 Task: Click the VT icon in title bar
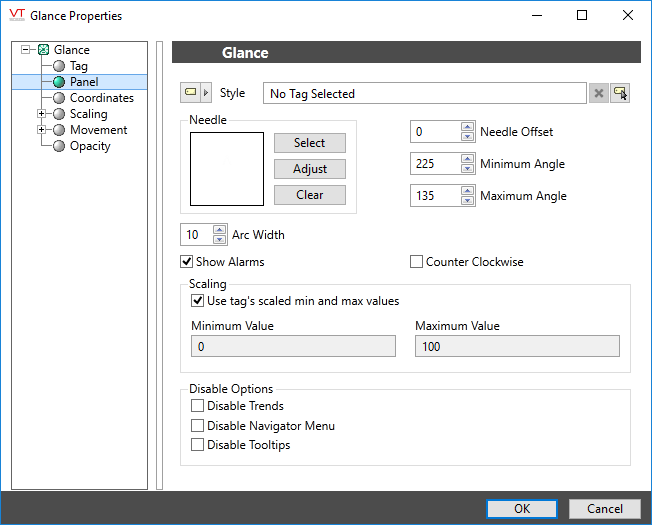tap(16, 15)
